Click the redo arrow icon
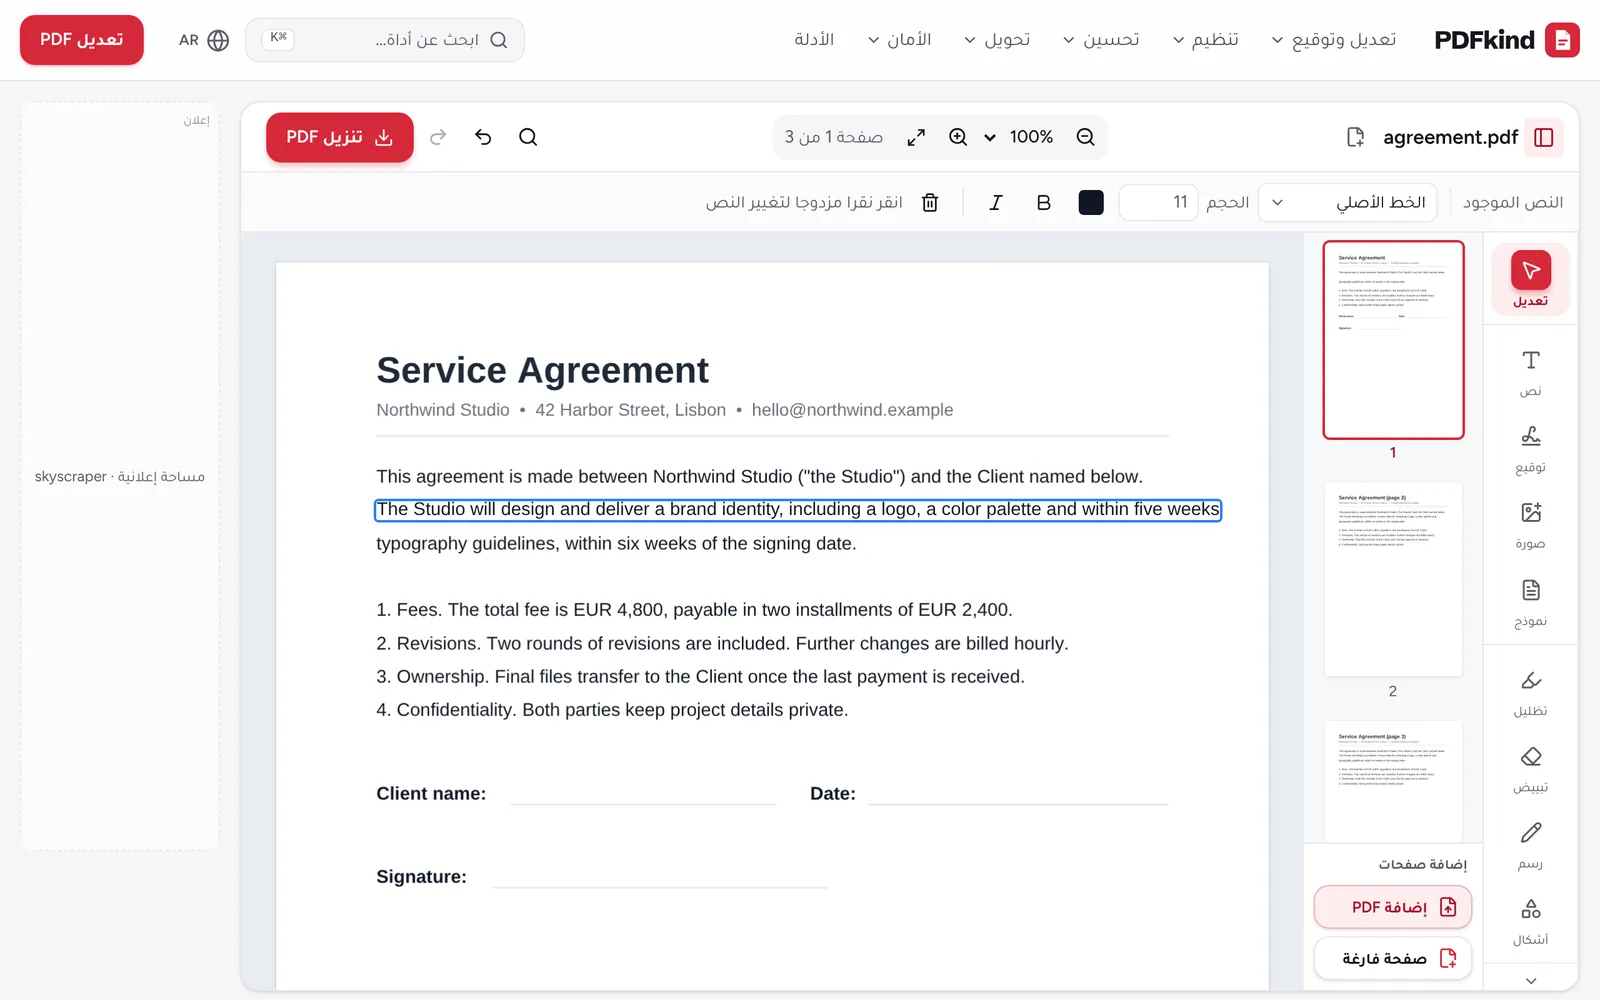The height and width of the screenshot is (1000, 1600). point(438,137)
